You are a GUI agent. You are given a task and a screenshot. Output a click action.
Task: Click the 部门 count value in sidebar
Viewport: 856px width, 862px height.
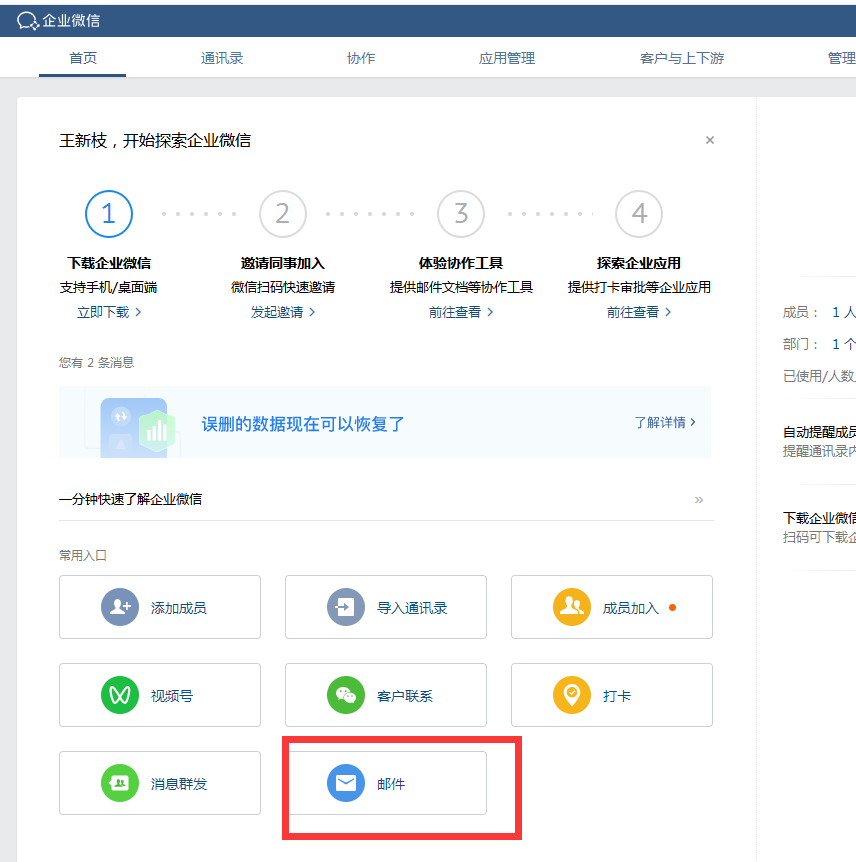point(843,345)
